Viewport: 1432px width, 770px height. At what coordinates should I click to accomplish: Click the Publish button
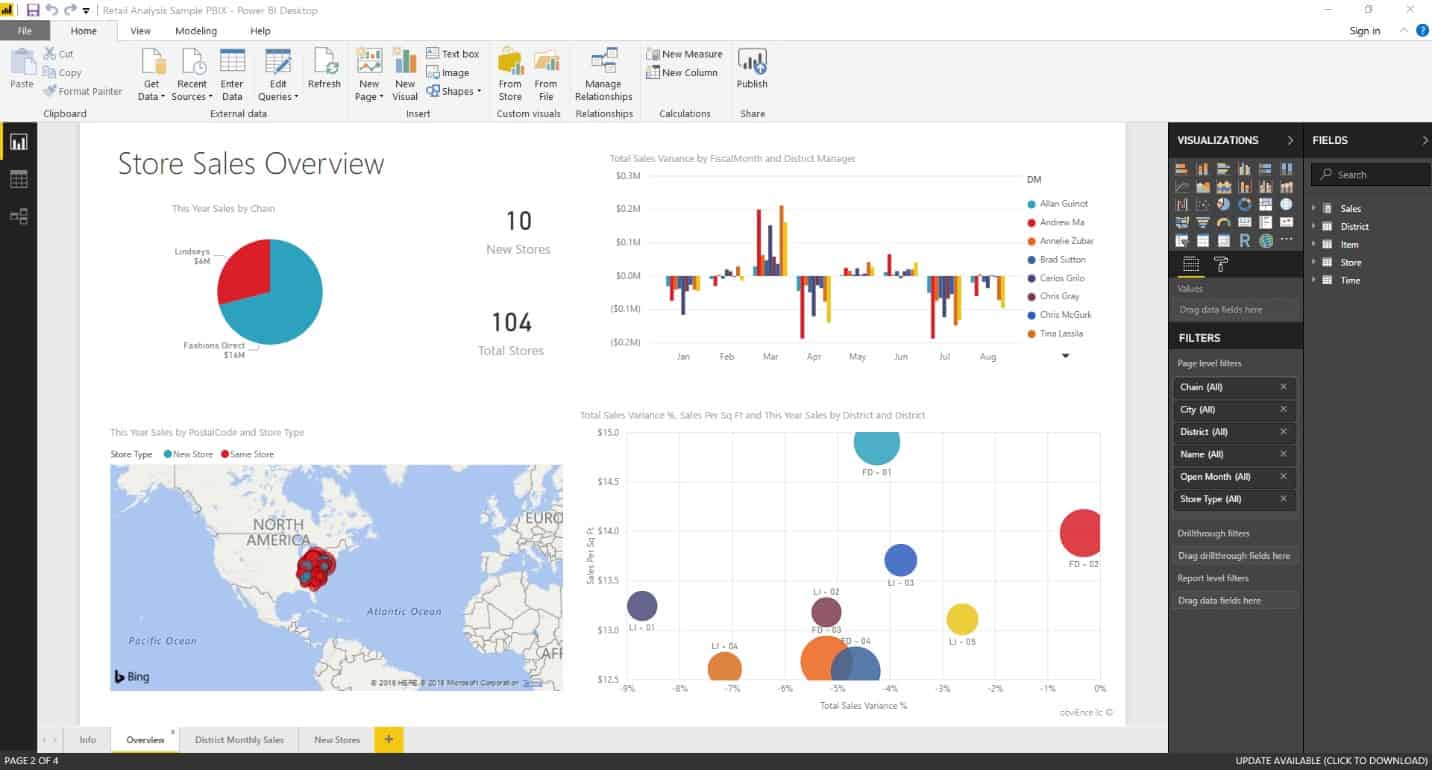(752, 68)
